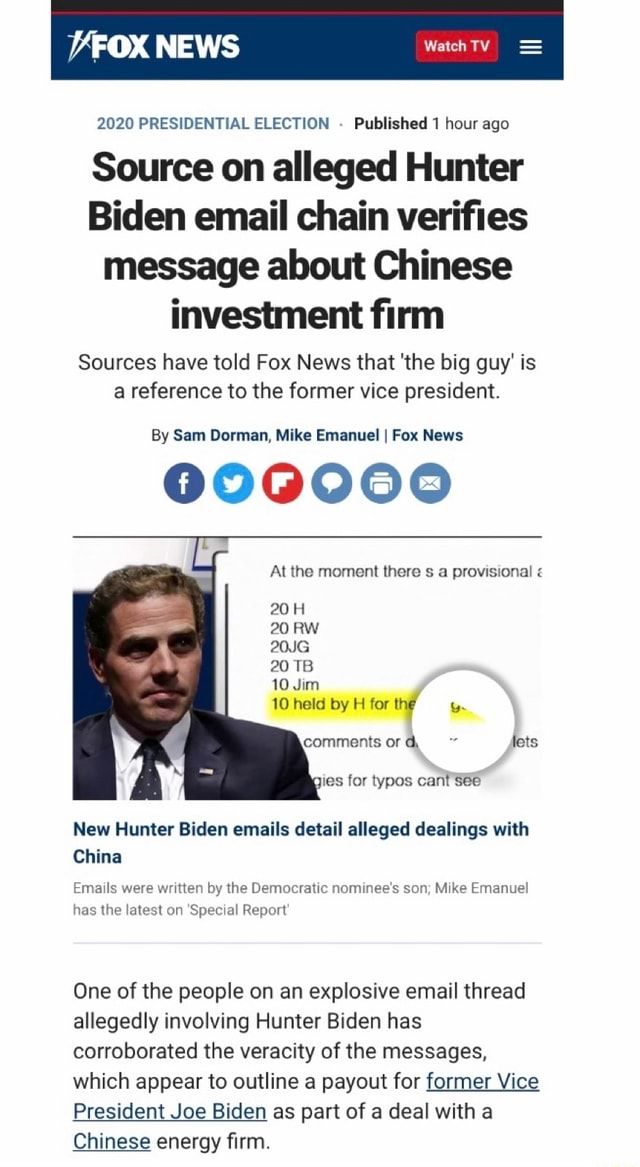
Task: Share the article by email icon
Action: [x=431, y=485]
